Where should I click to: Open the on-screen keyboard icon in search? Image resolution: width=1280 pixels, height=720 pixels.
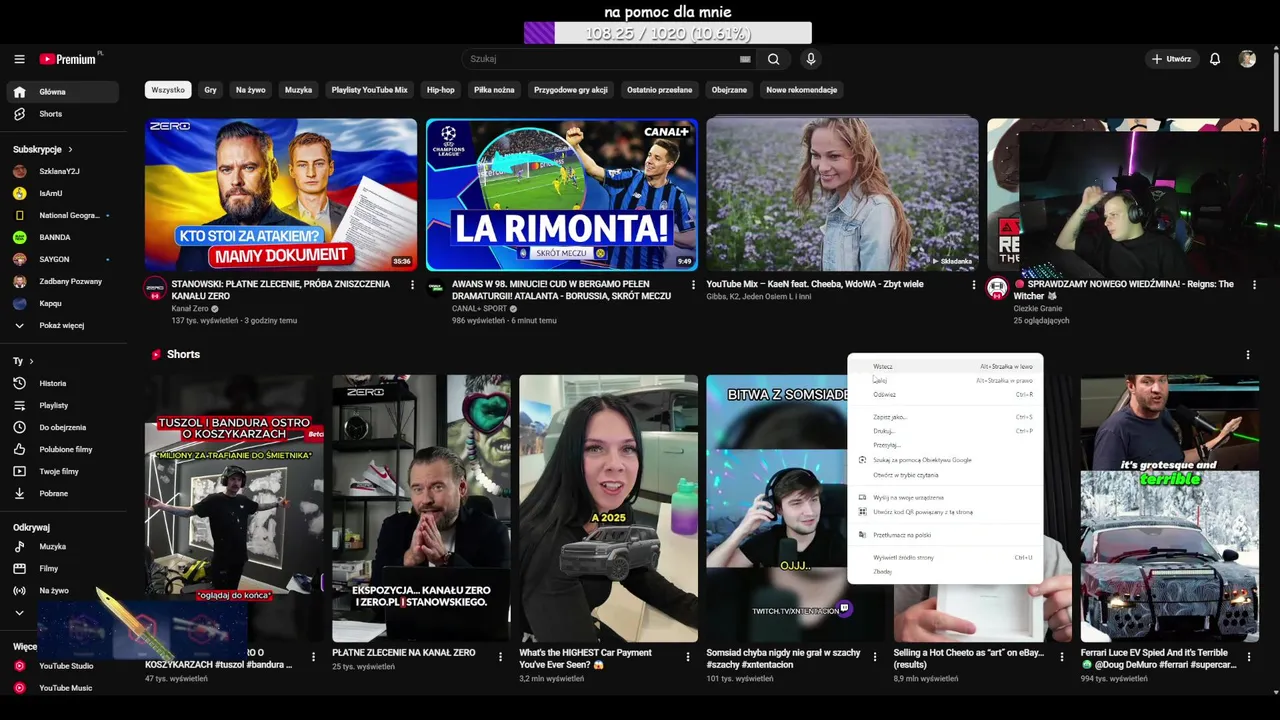745,59
